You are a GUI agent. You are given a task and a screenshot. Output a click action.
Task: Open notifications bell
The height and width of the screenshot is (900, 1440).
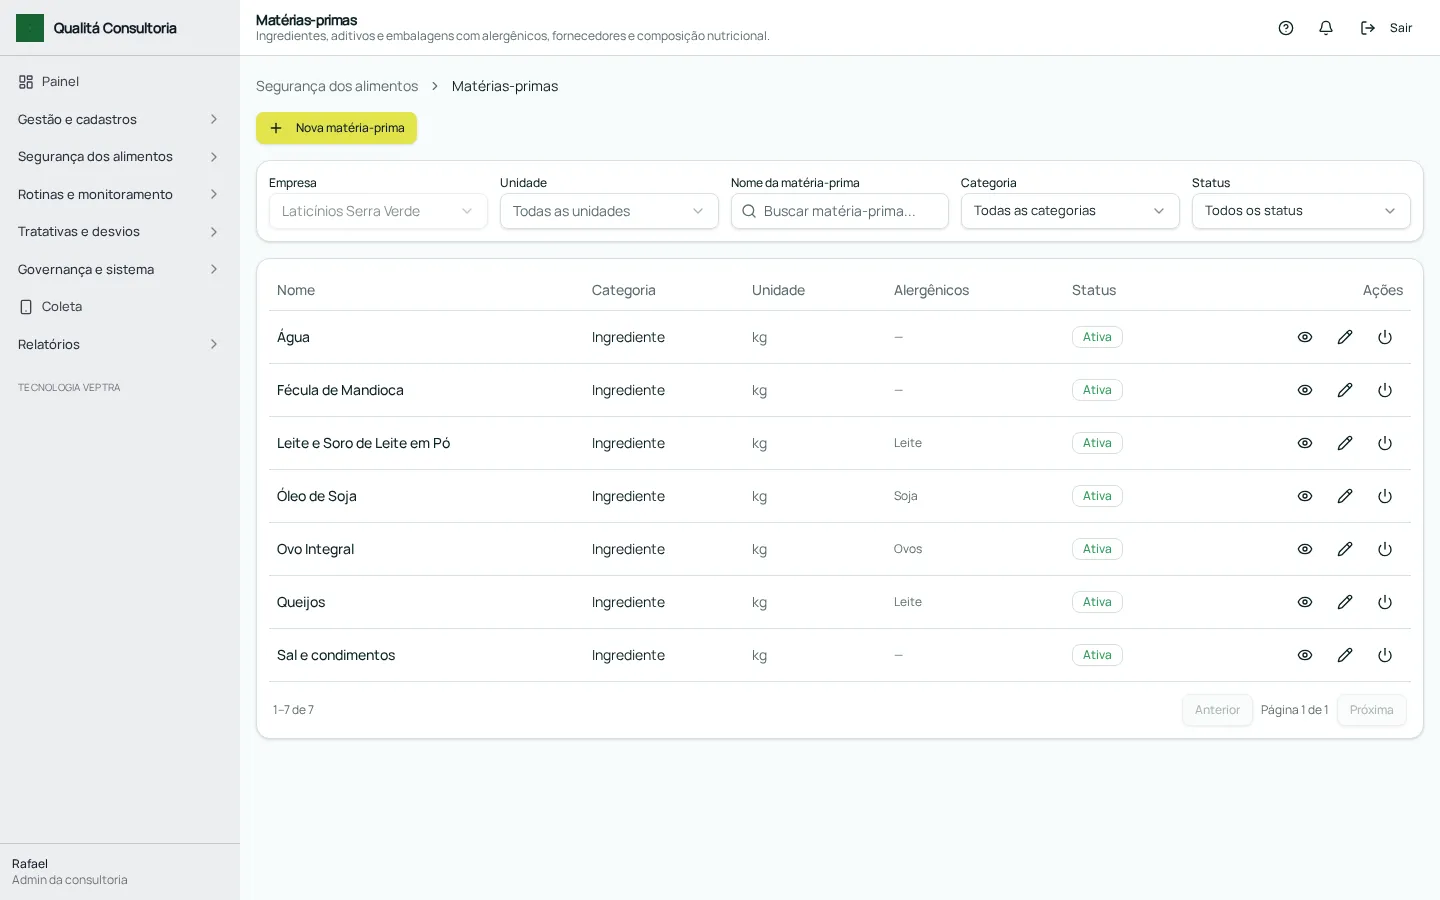coord(1326,28)
